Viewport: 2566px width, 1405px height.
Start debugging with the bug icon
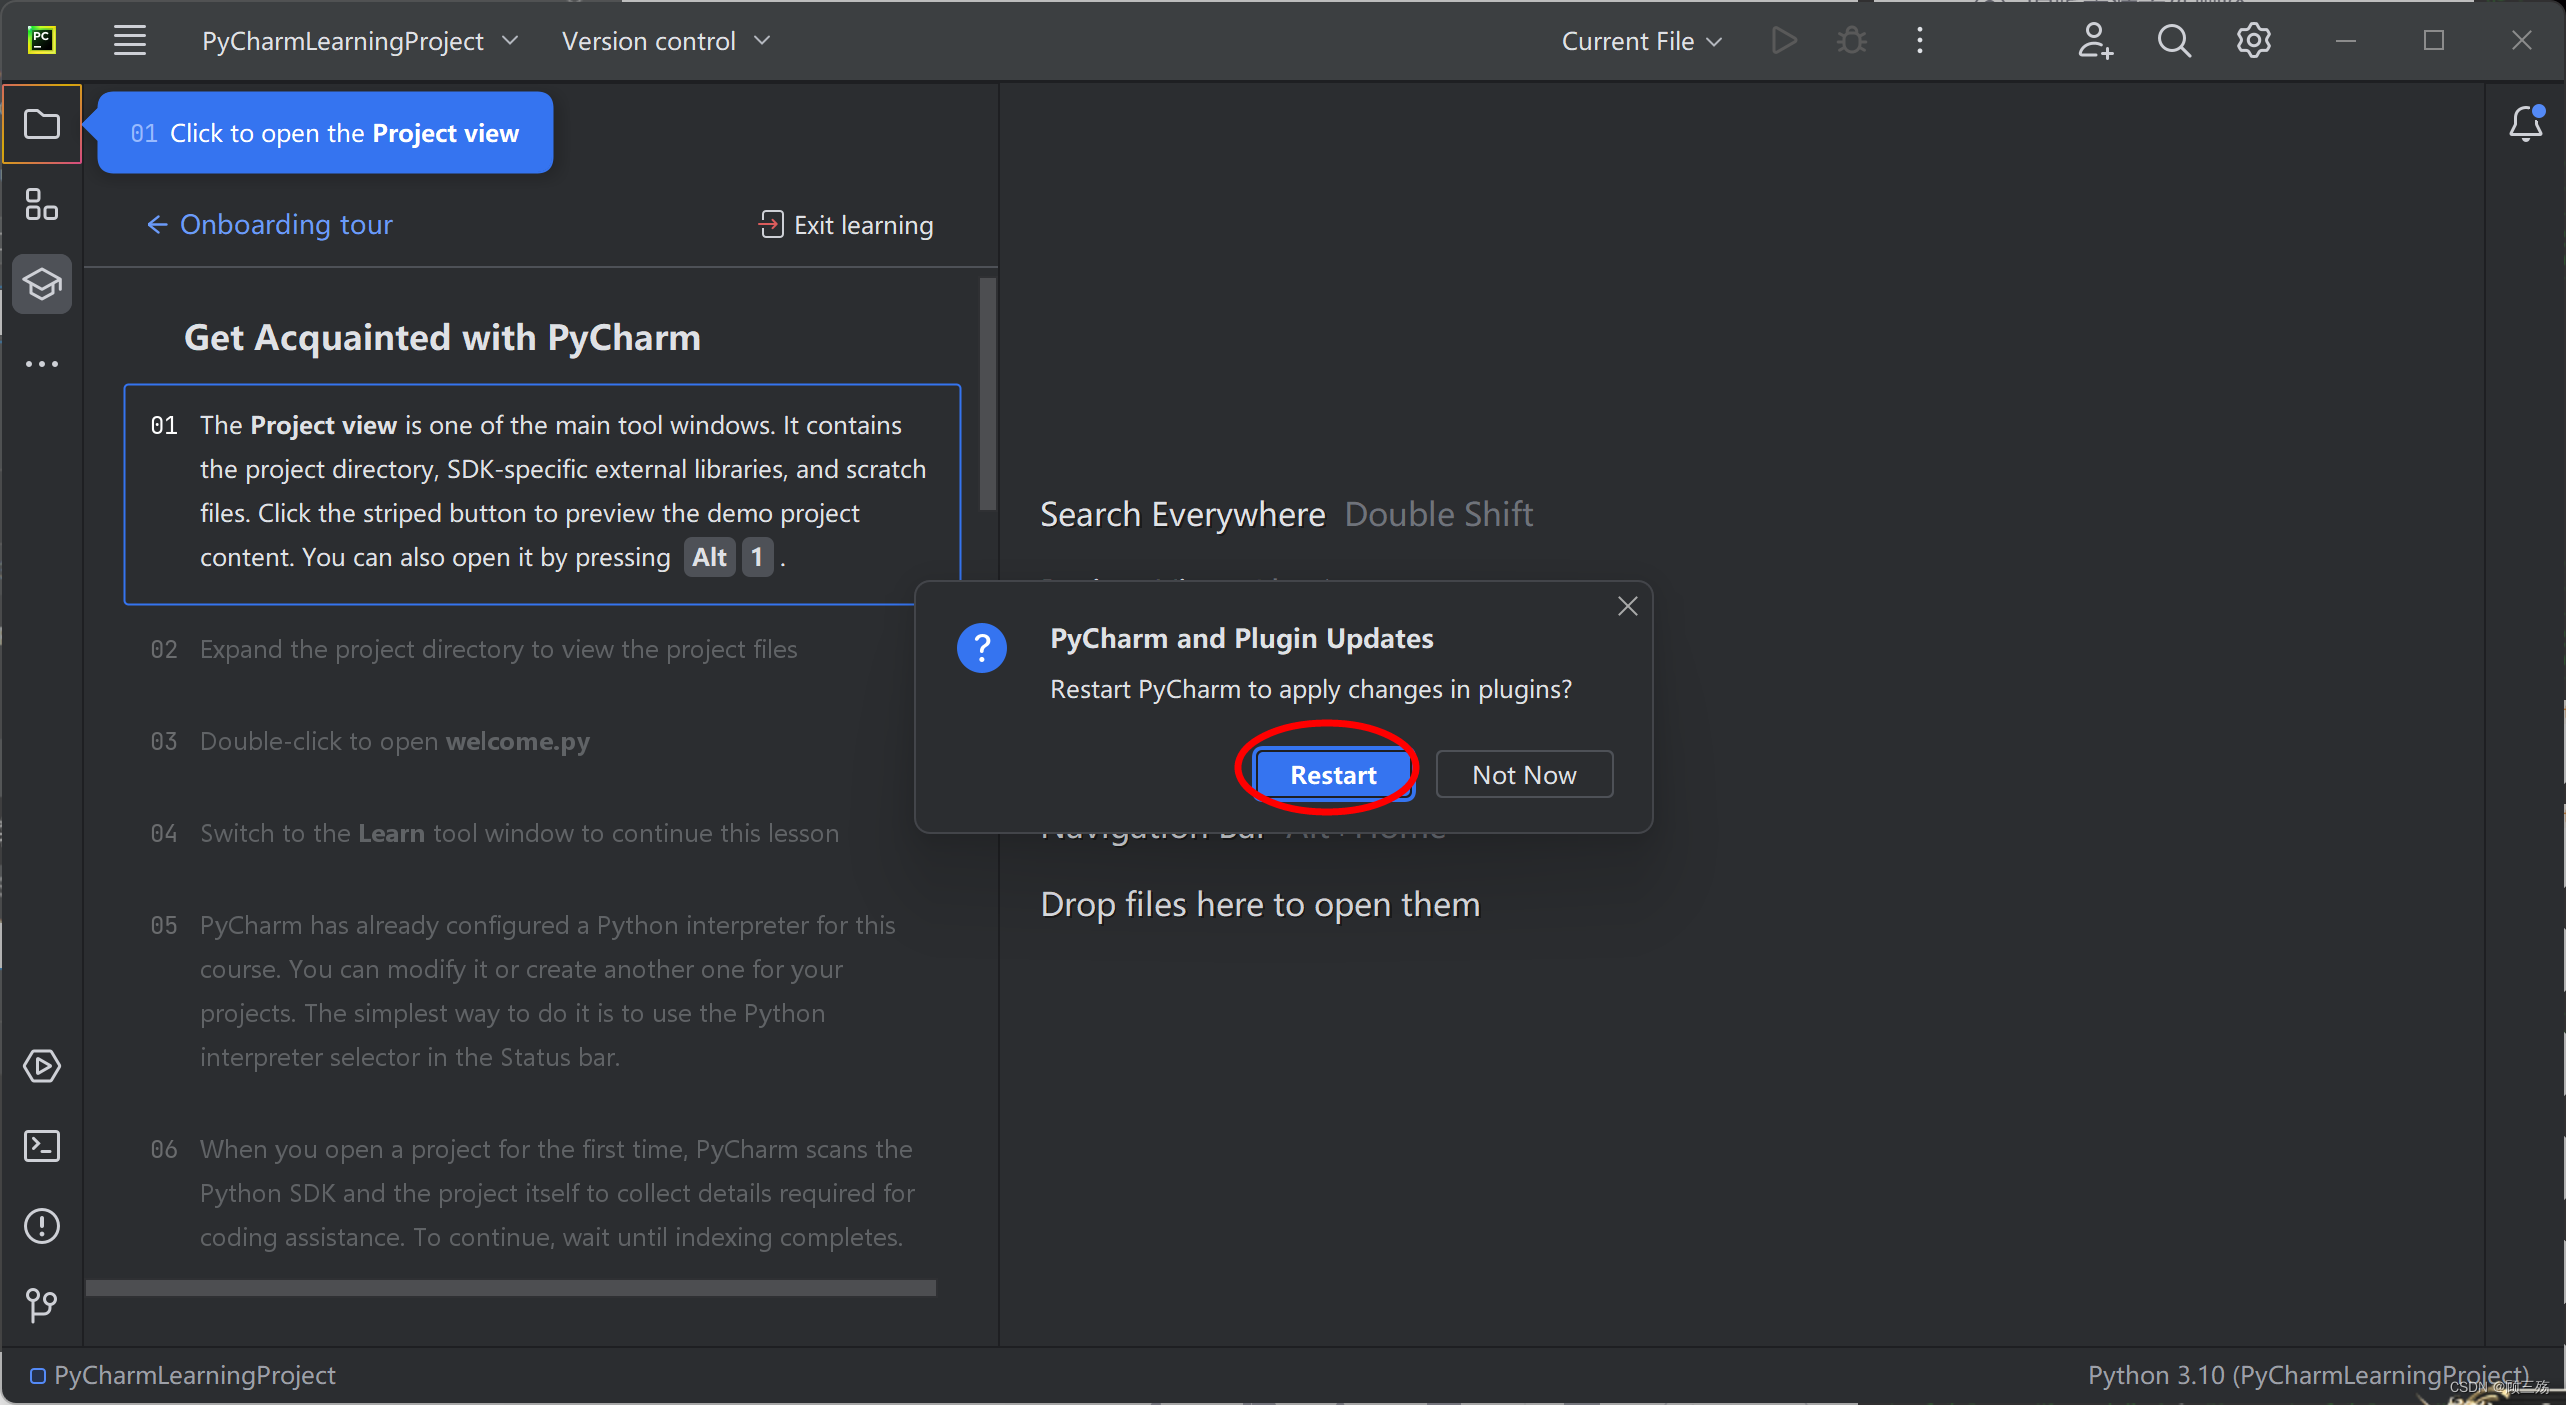point(1852,41)
